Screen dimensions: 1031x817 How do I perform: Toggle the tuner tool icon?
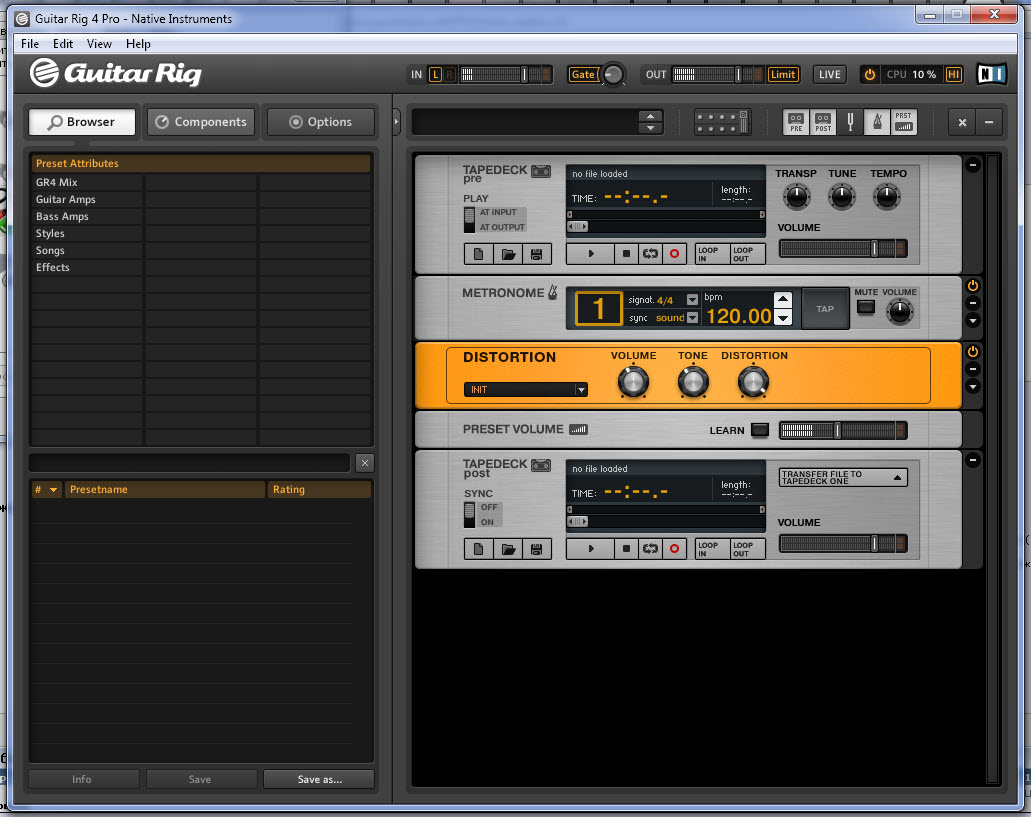[x=850, y=122]
